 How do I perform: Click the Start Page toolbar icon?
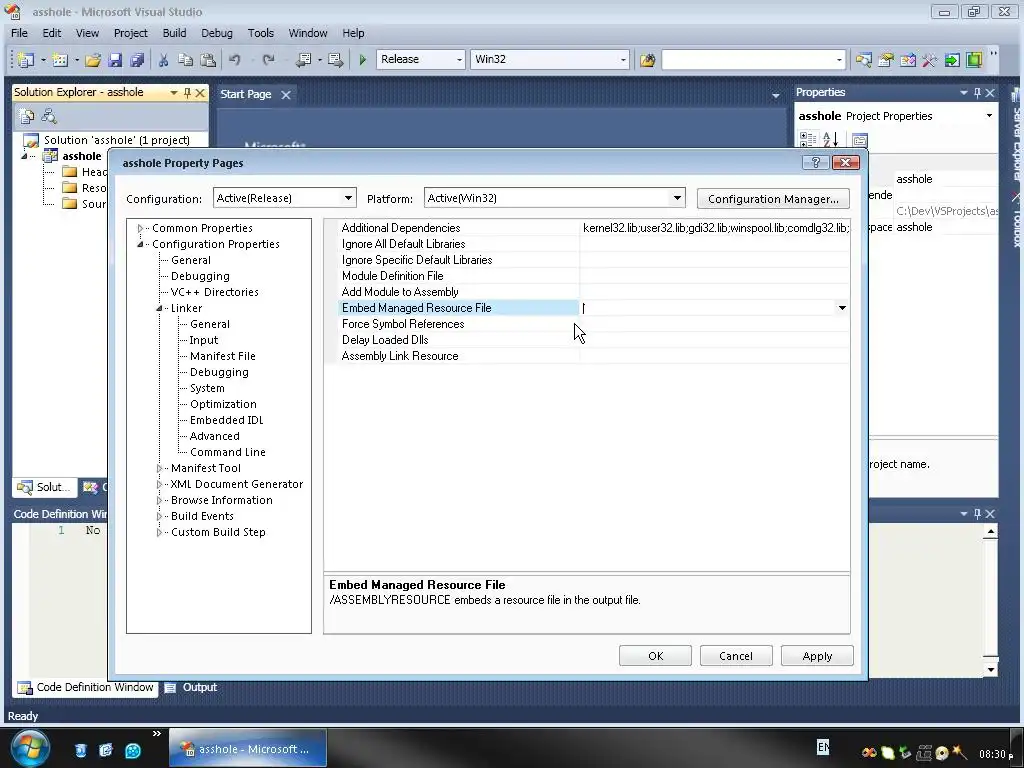952,60
